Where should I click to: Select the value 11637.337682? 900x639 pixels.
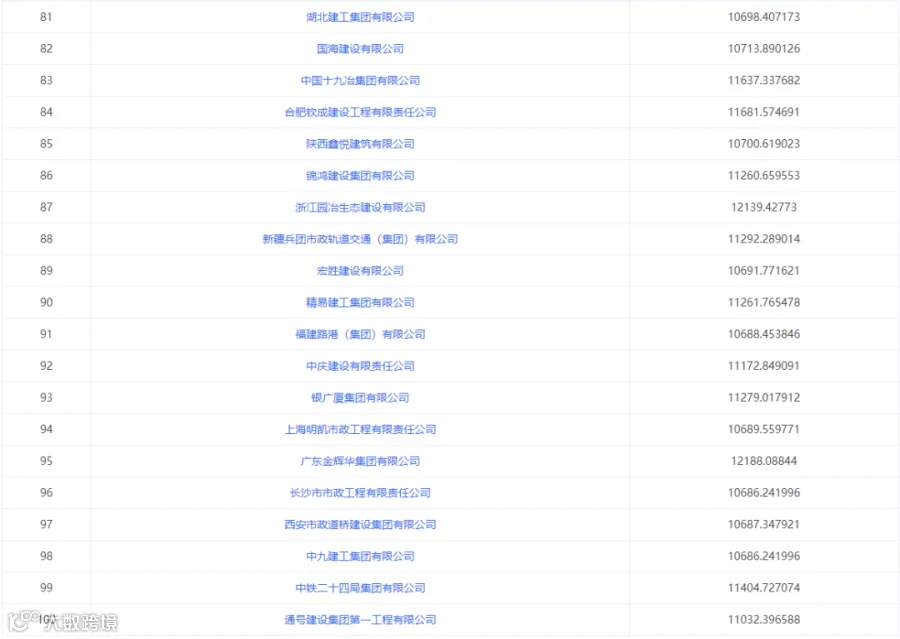coord(763,80)
